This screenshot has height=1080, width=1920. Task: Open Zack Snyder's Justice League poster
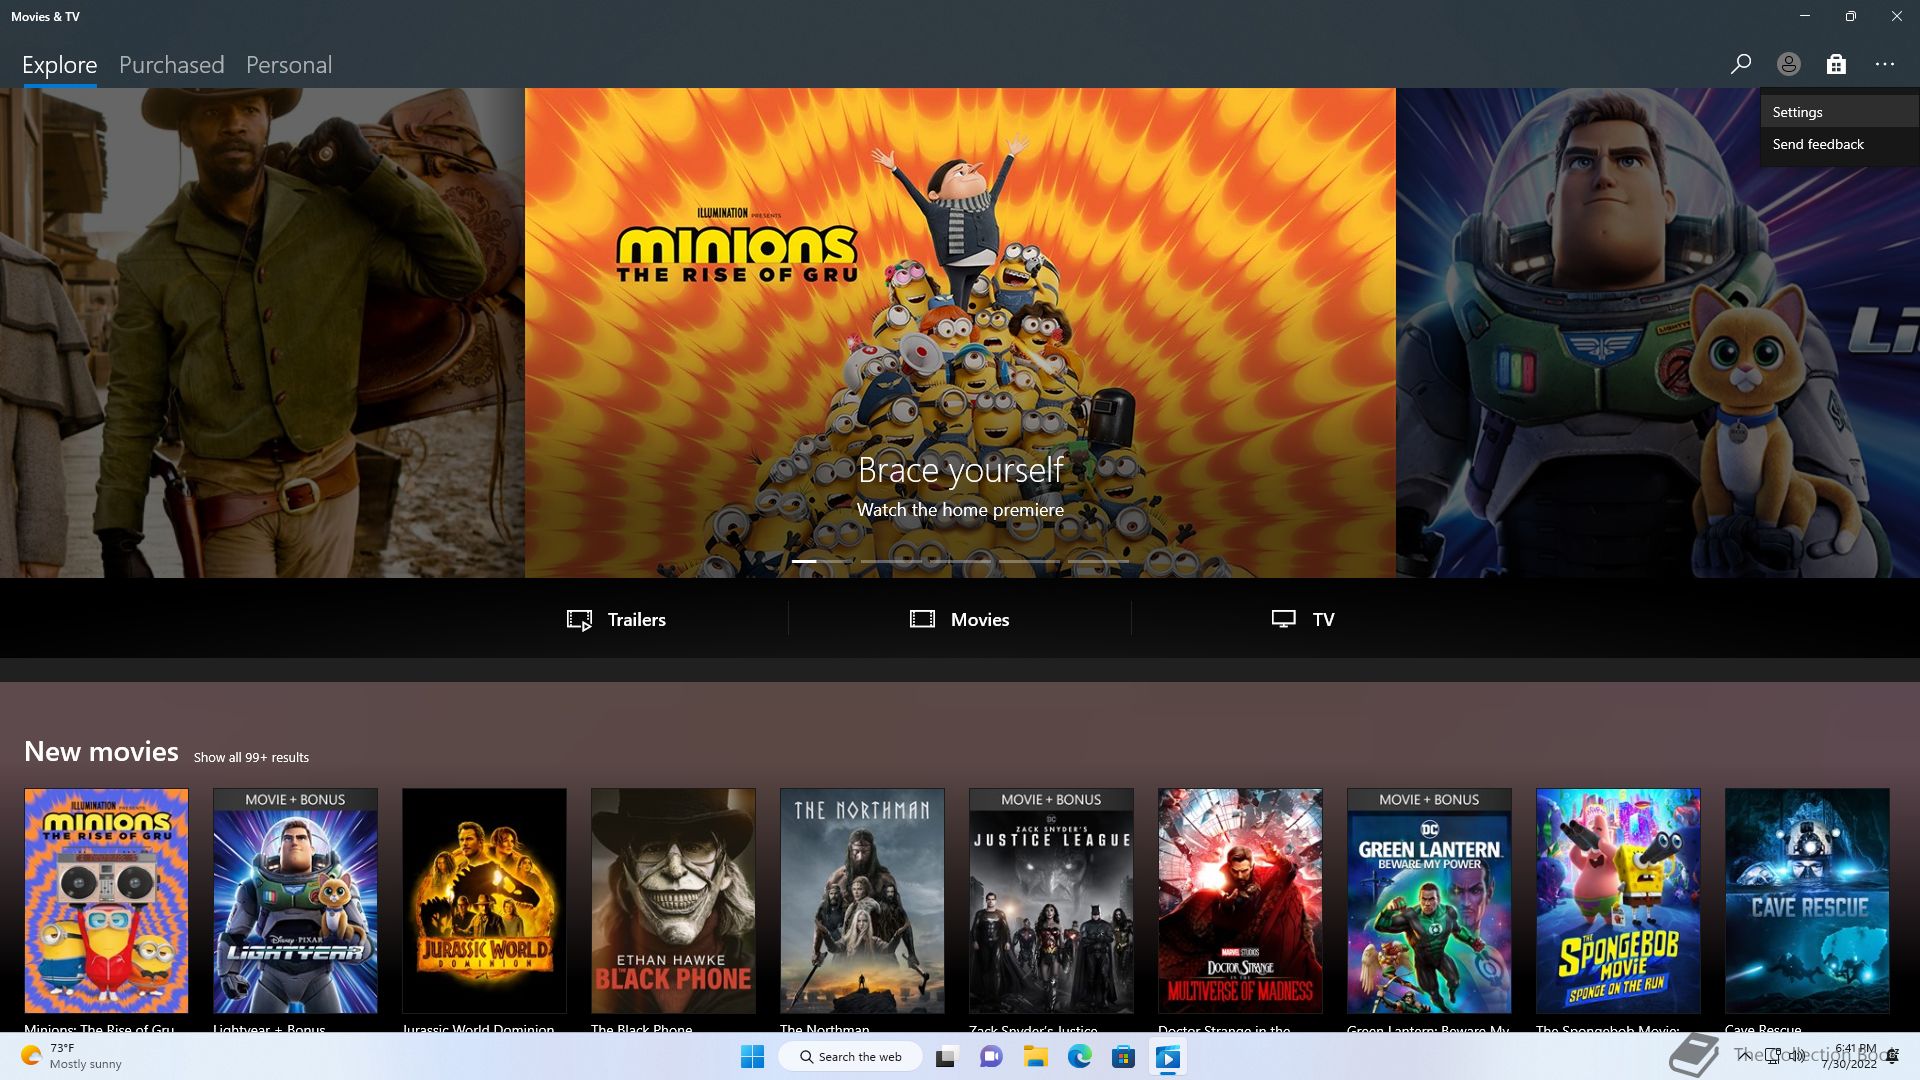pos(1051,901)
